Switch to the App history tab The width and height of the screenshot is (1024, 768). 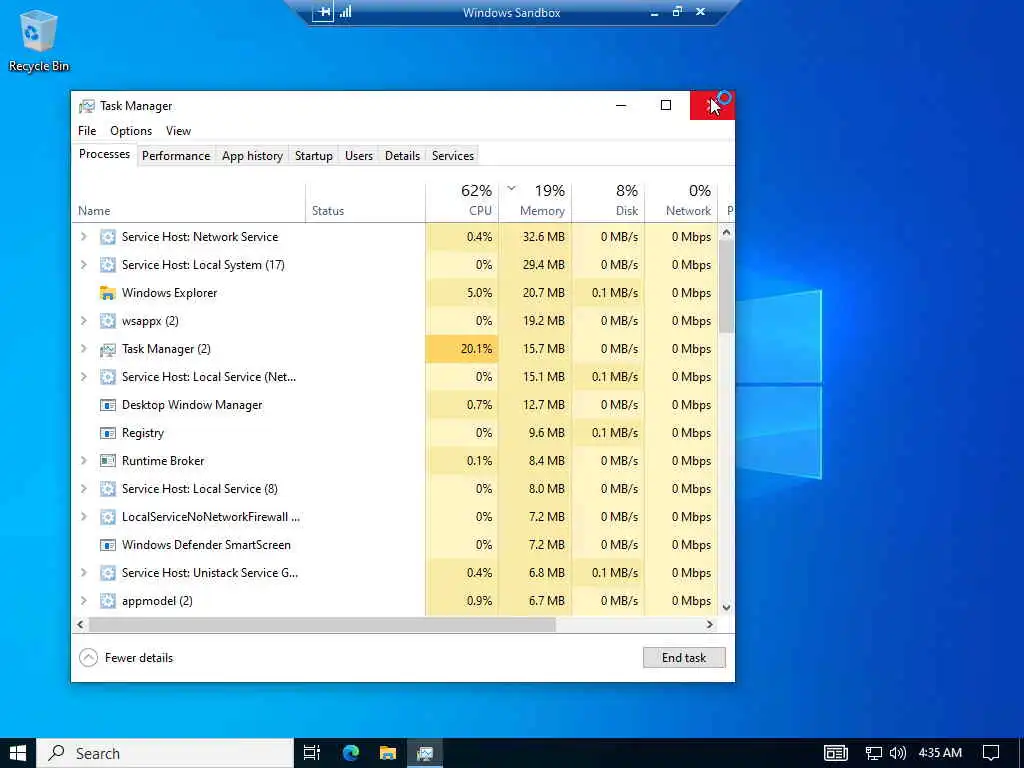click(252, 156)
